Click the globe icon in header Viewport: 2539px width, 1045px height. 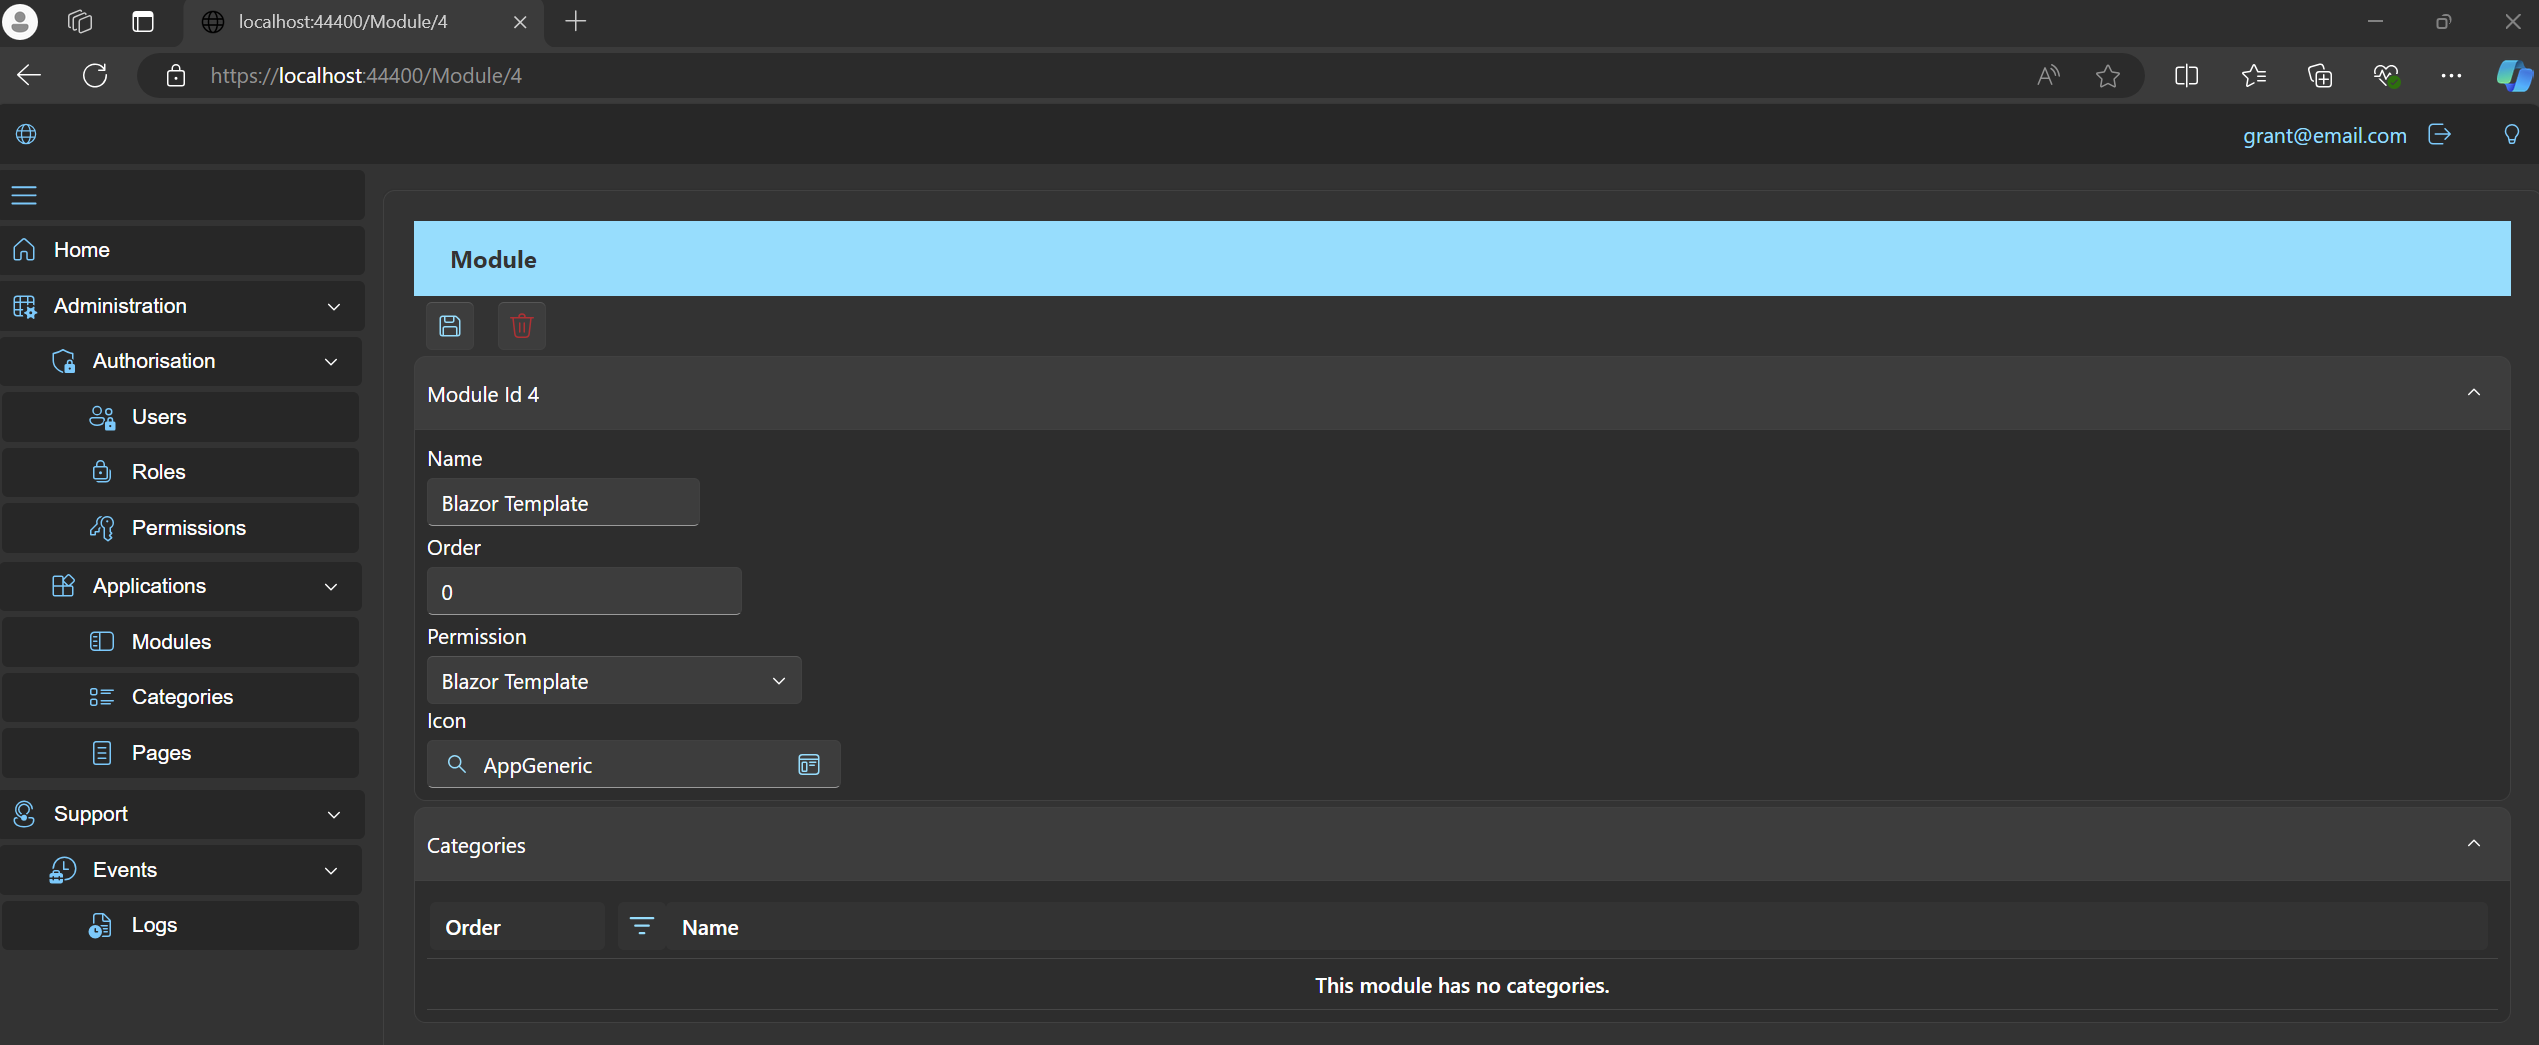(26, 135)
